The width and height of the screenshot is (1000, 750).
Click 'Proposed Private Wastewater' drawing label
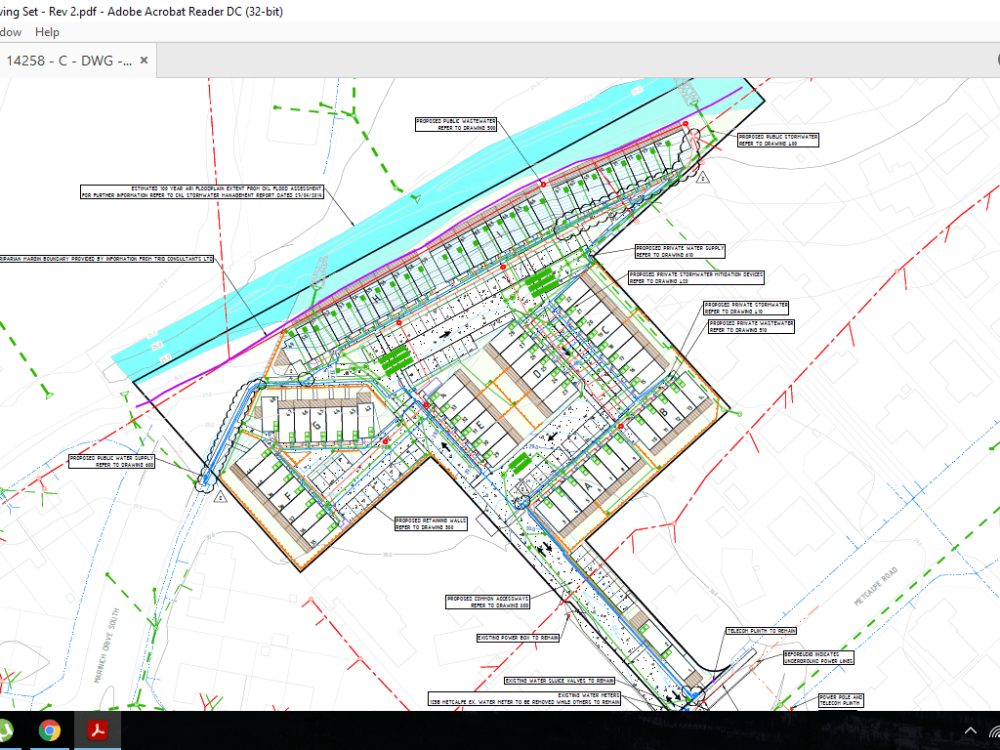[751, 327]
